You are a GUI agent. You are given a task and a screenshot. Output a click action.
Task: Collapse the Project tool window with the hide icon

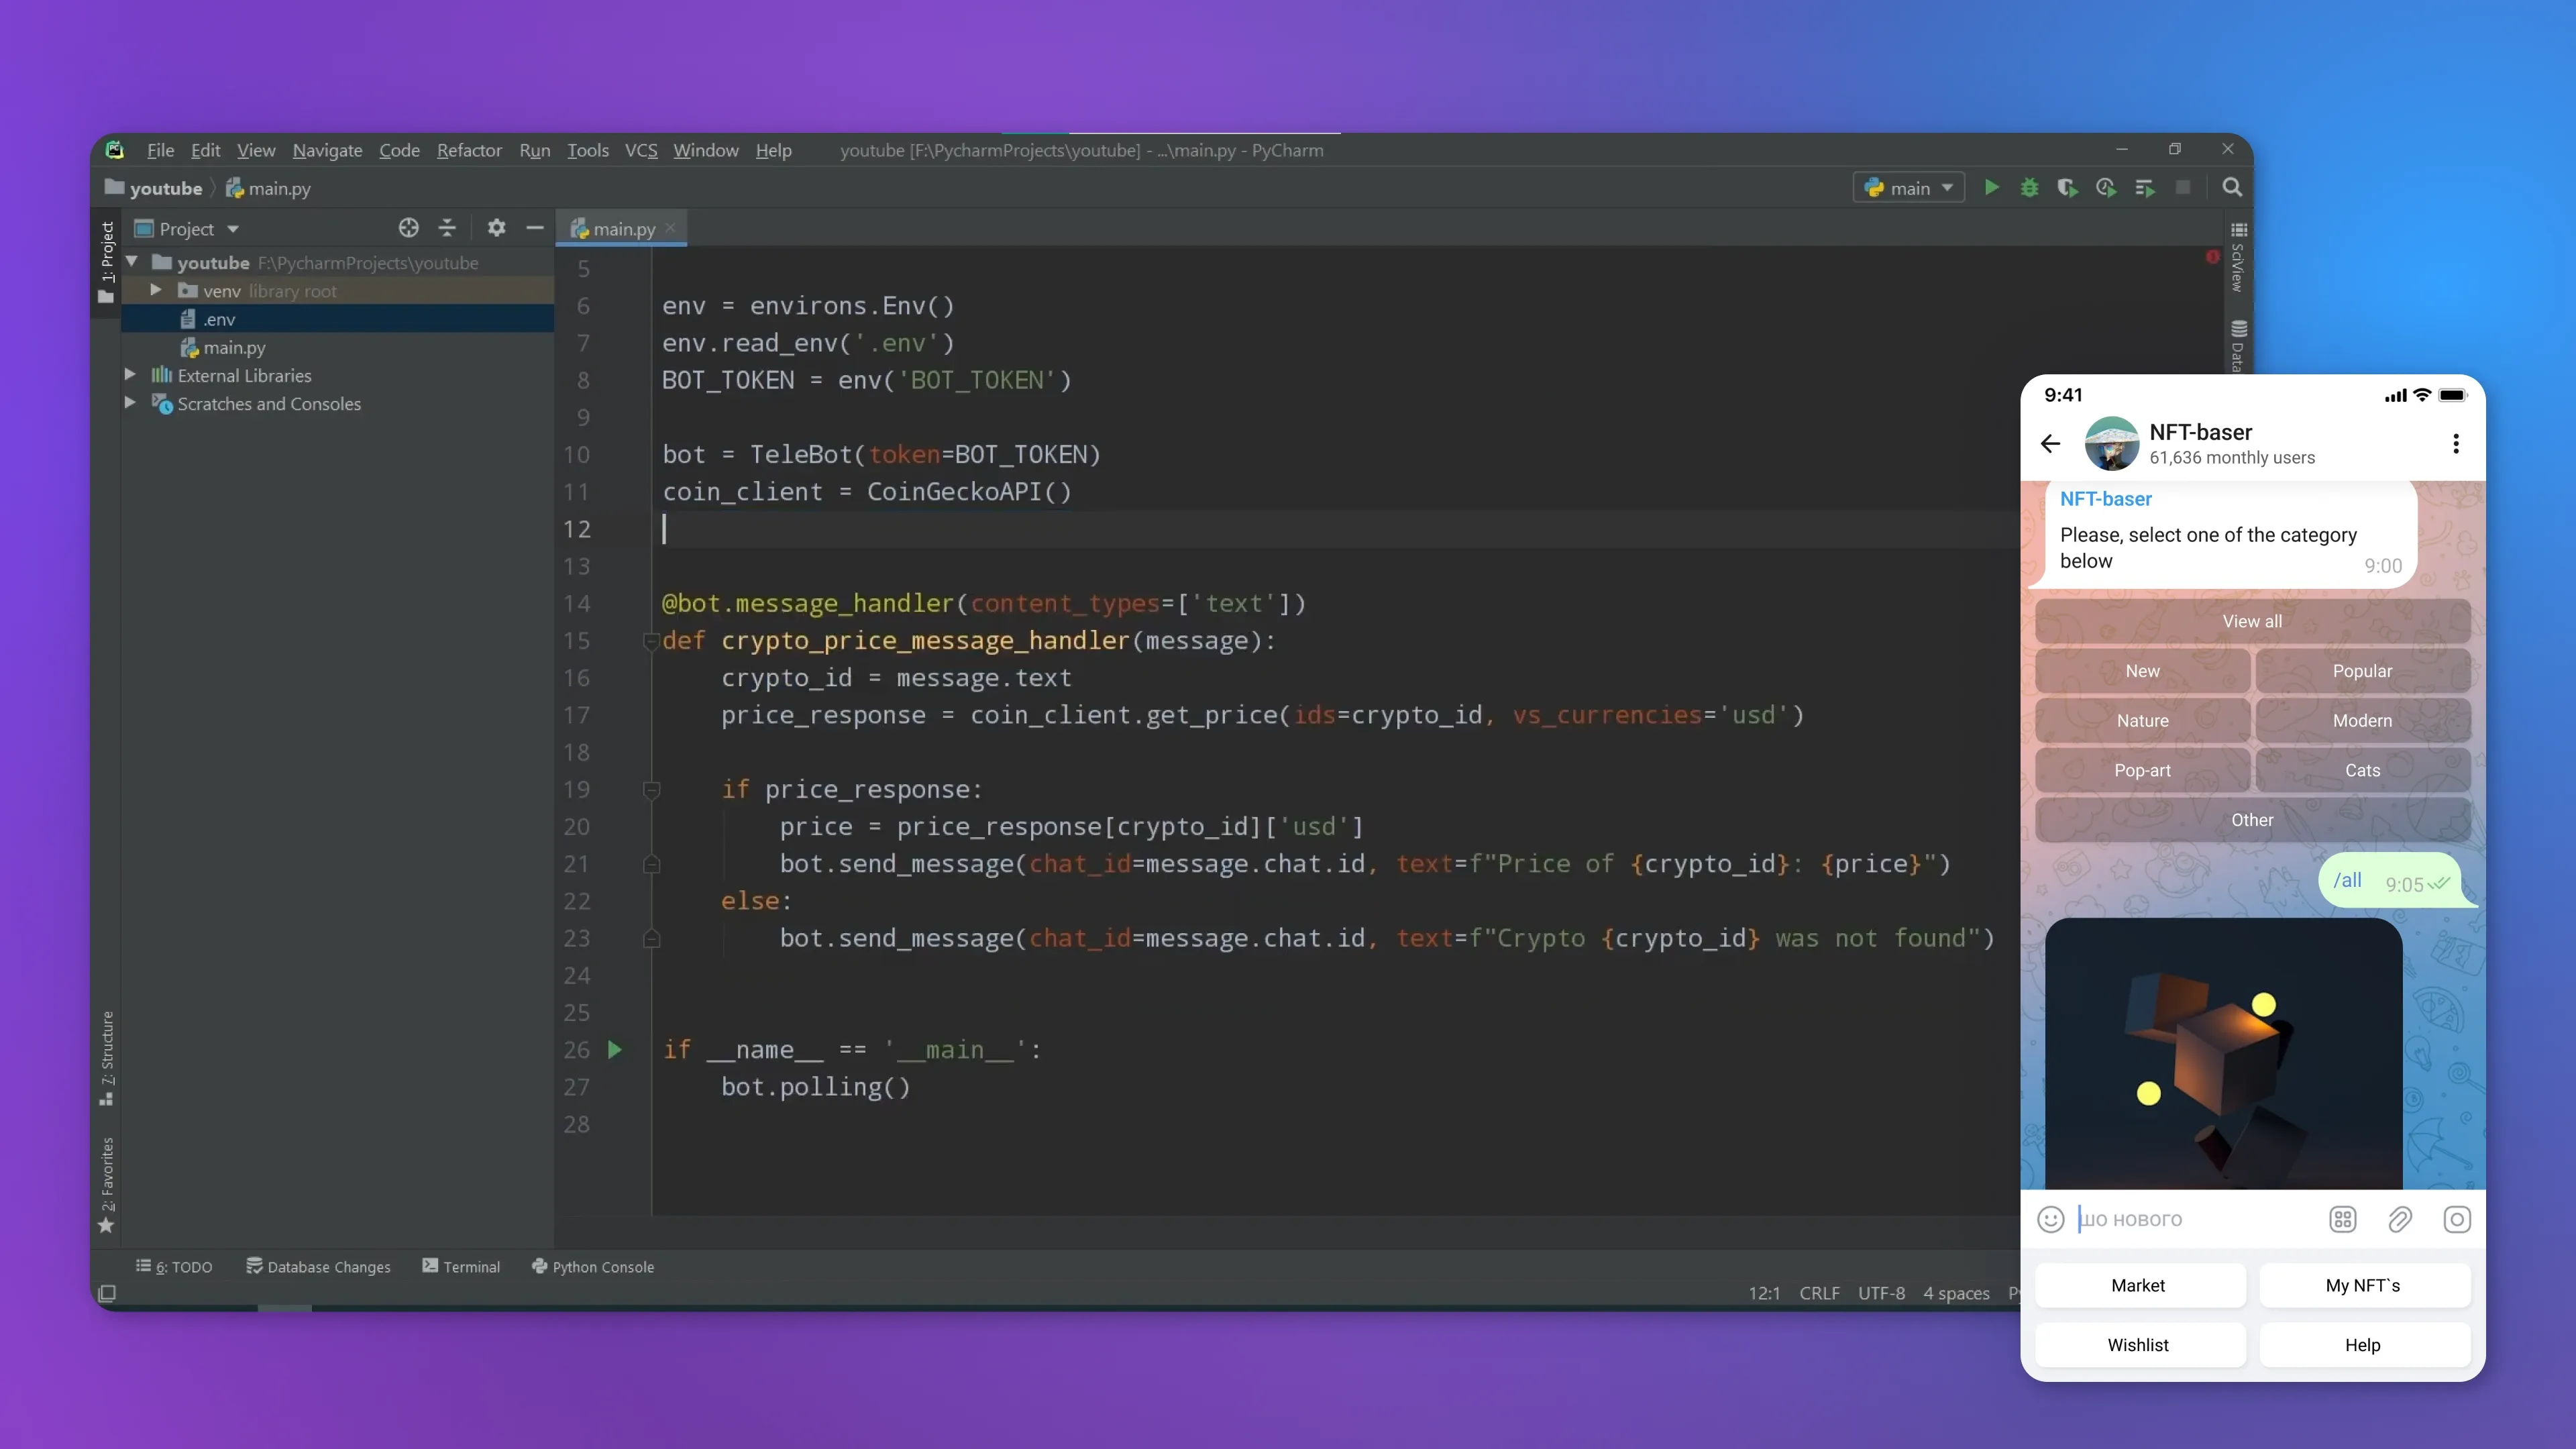pos(535,228)
